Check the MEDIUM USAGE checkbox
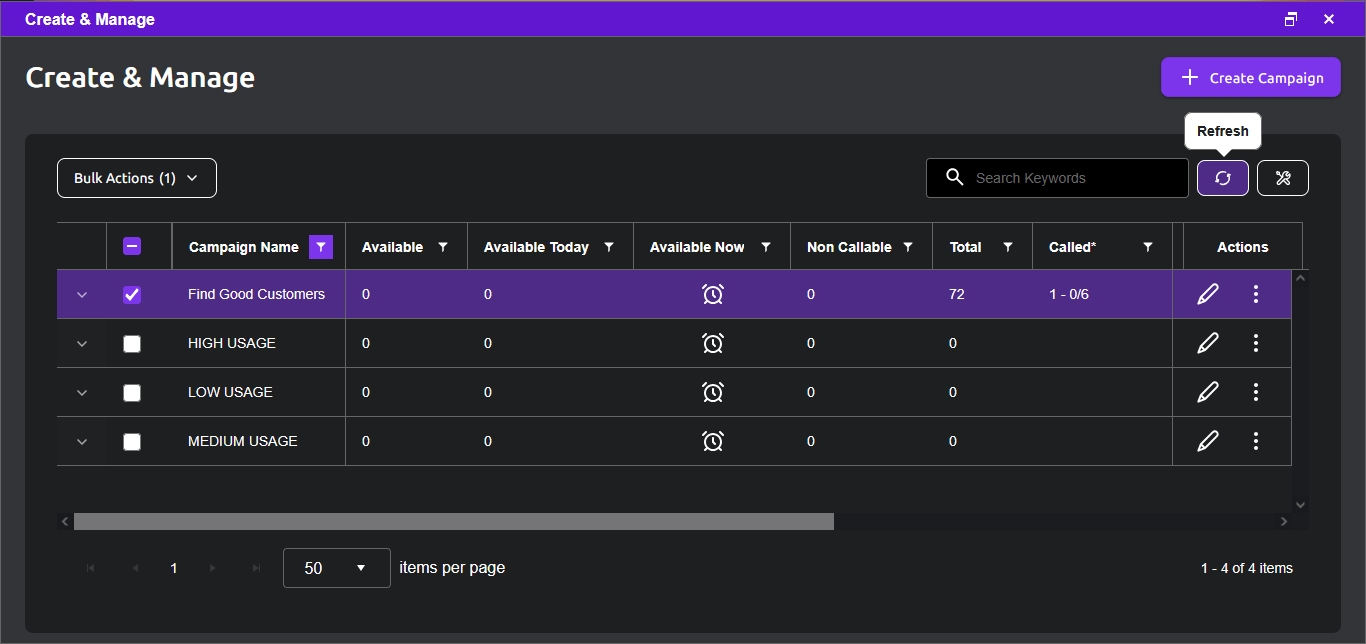The image size is (1366, 644). [x=132, y=442]
